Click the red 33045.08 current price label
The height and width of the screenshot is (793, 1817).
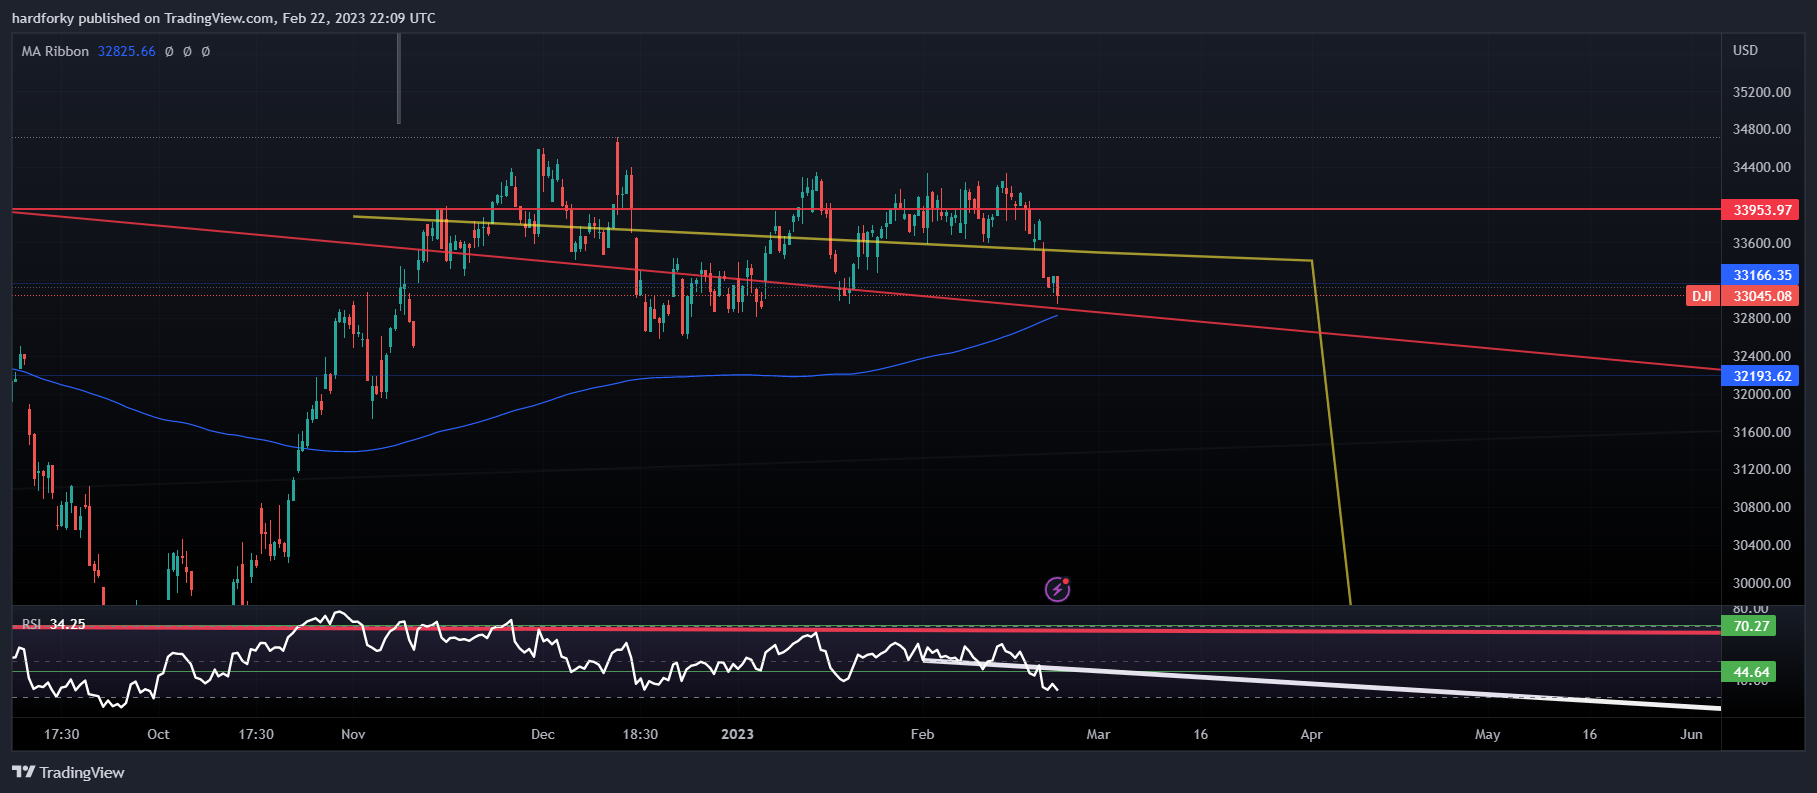(1761, 296)
